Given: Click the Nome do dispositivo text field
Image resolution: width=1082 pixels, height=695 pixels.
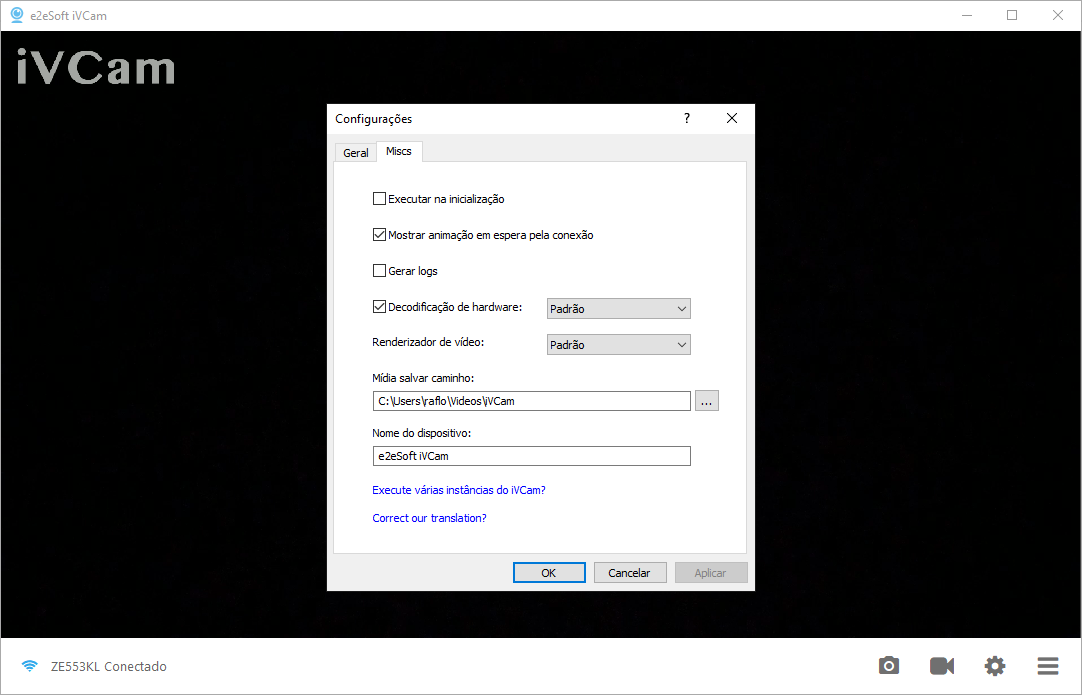Looking at the screenshot, I should coord(531,456).
